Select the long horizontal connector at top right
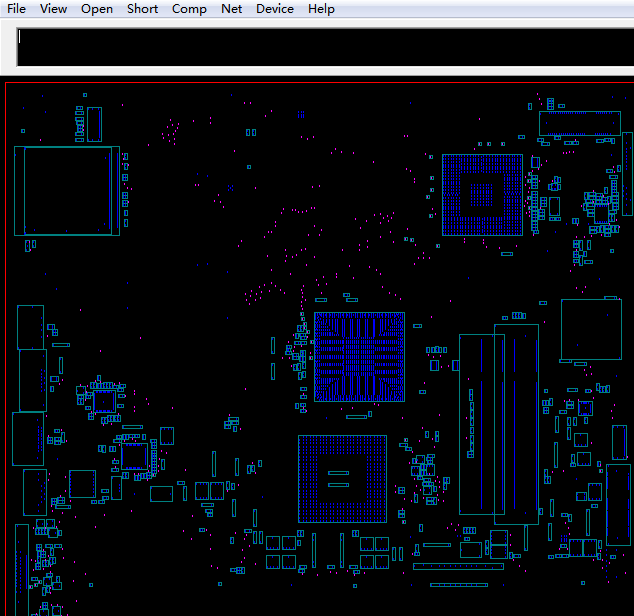Viewport: 634px width, 616px height. point(580,123)
